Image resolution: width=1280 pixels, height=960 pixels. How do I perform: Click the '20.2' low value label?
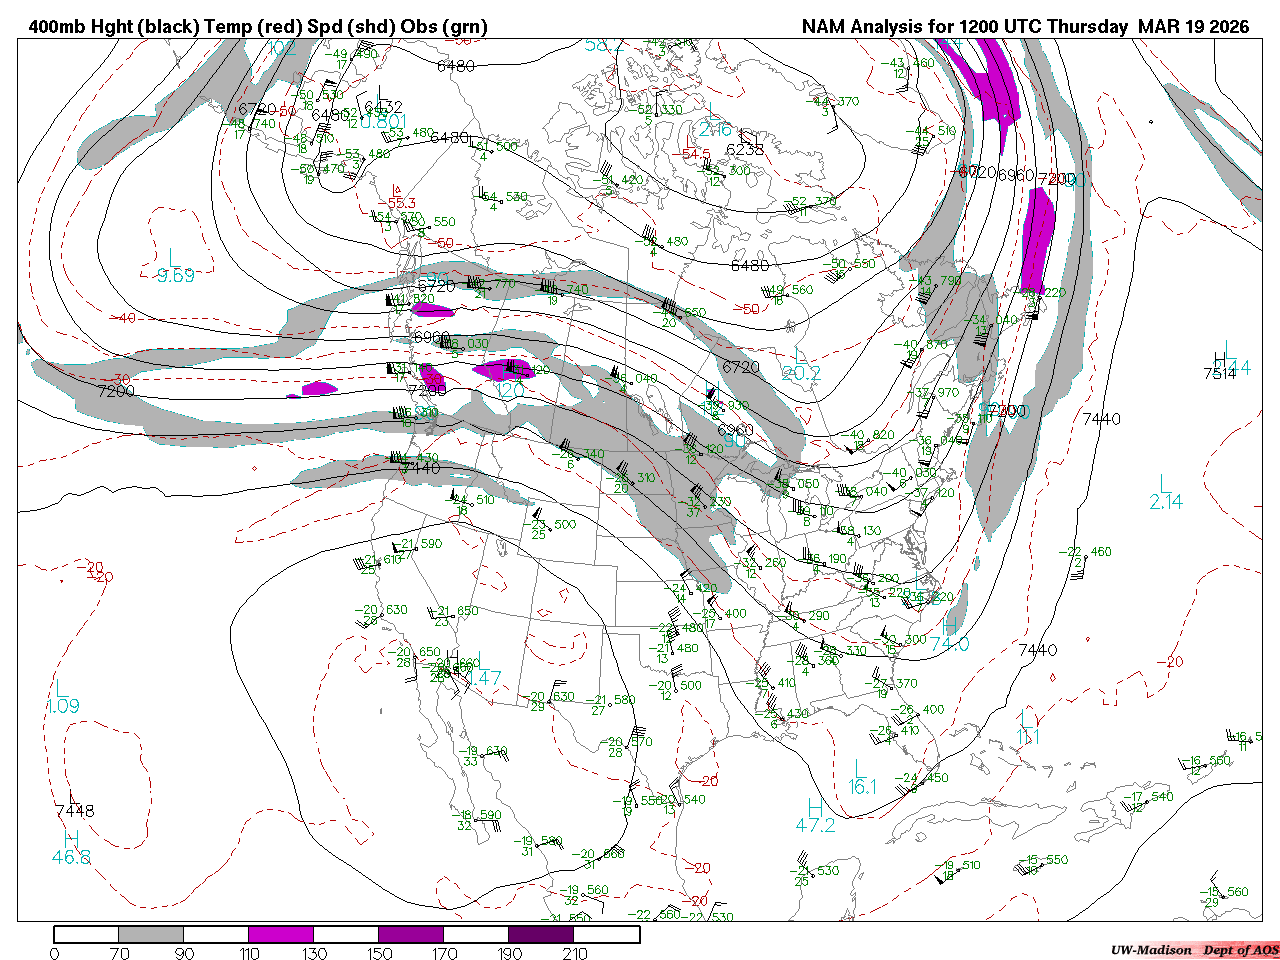tap(801, 373)
